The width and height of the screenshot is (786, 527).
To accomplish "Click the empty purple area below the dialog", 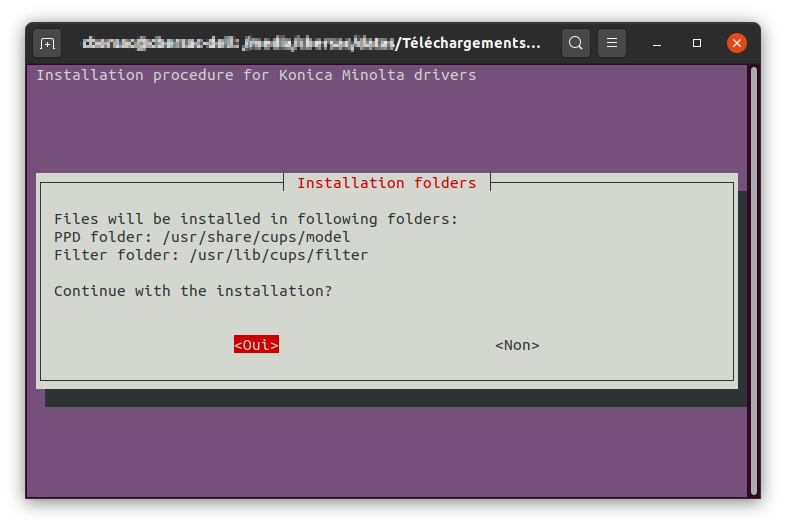I will pos(390,450).
